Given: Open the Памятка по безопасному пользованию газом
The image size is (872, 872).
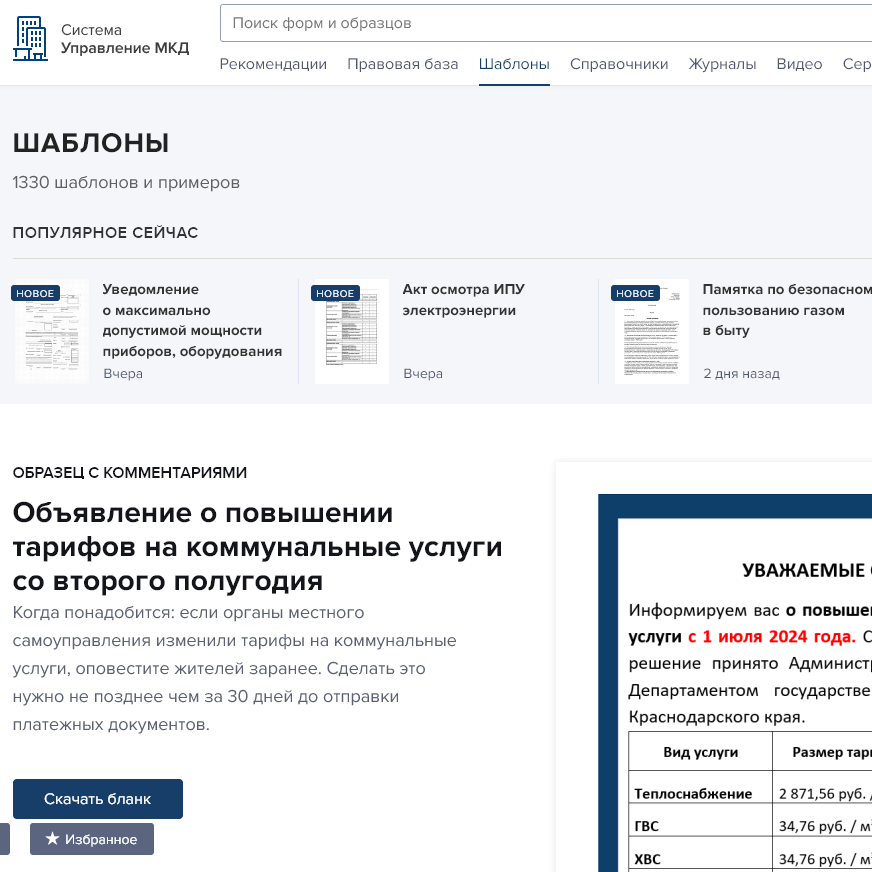Looking at the screenshot, I should click(786, 310).
